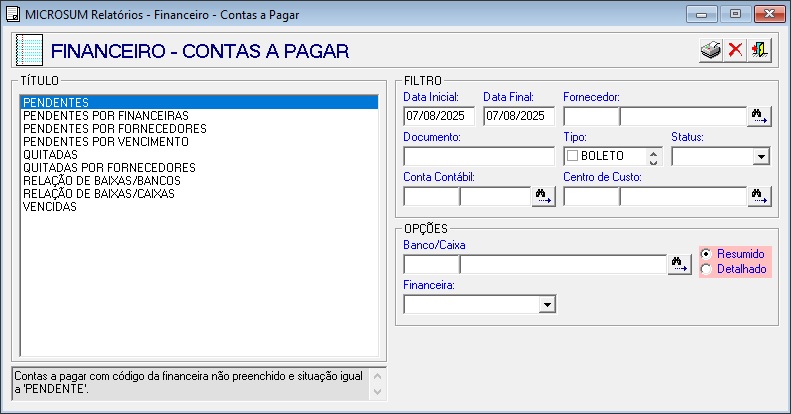Click the Tipo list up arrow
This screenshot has width=791, height=414.
coord(653,153)
